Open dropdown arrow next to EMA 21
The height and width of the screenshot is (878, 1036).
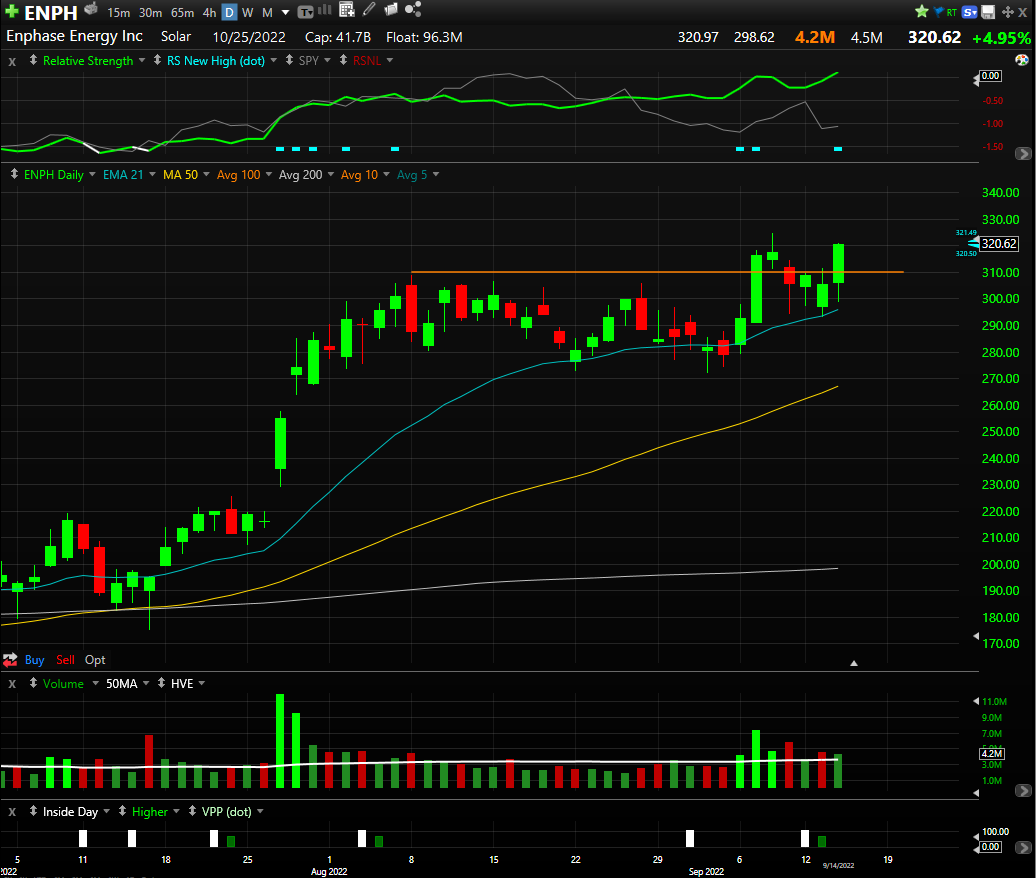tap(152, 174)
